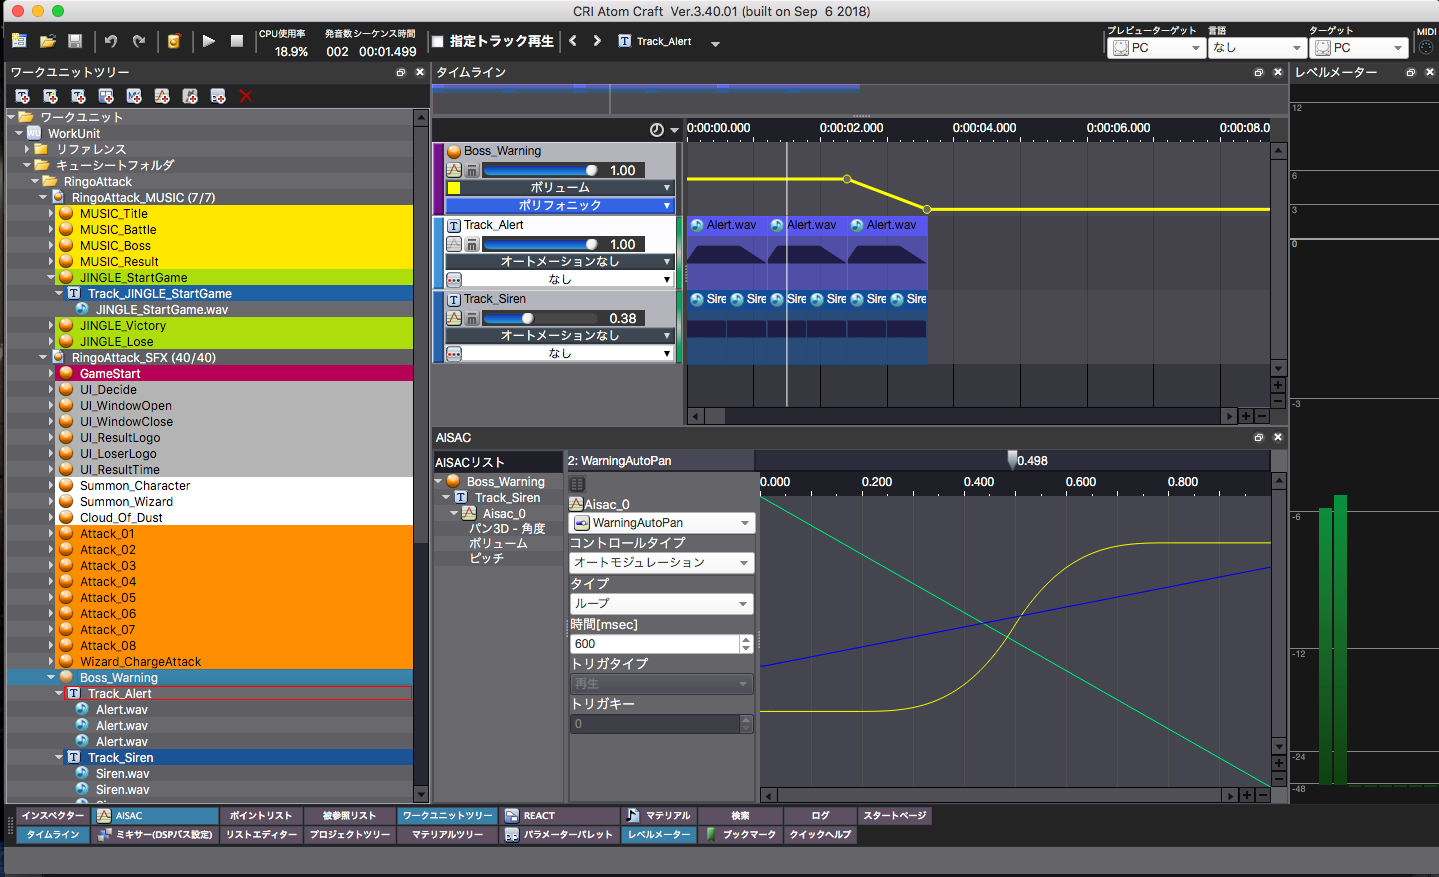Click the clock icon above the timeline tracks
The width and height of the screenshot is (1439, 877).
[656, 130]
